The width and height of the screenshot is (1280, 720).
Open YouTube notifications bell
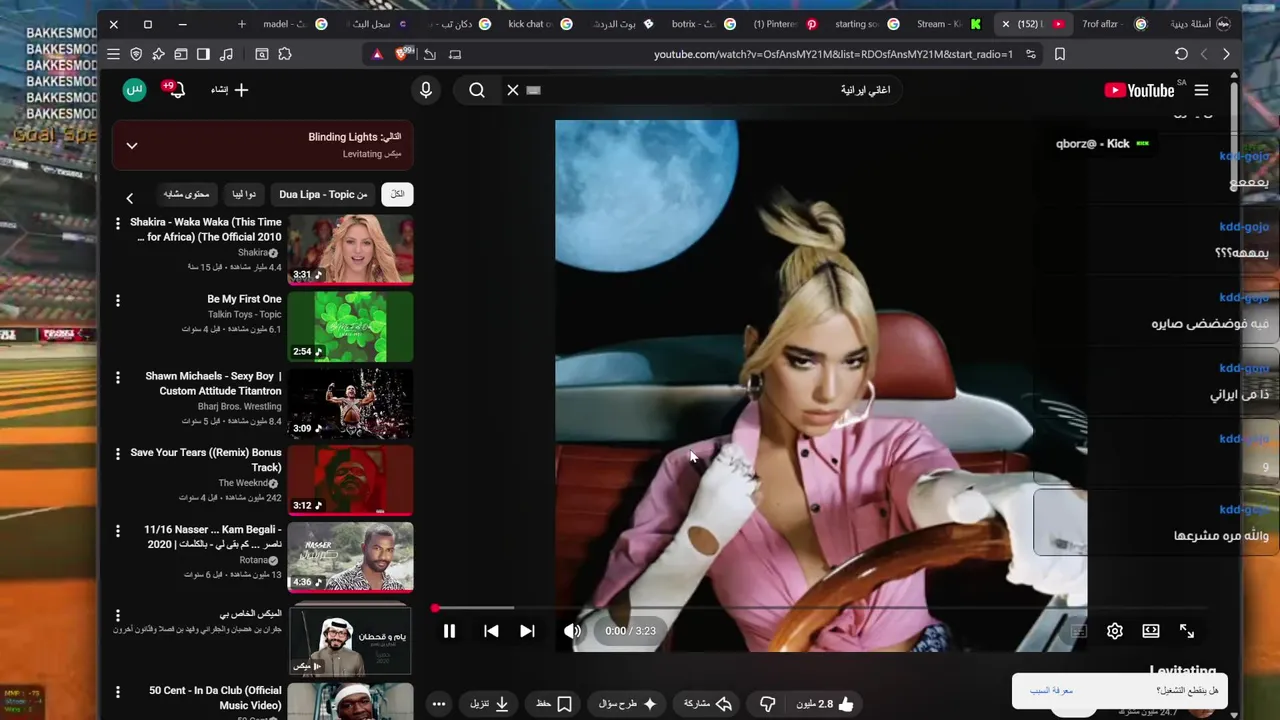coord(176,90)
